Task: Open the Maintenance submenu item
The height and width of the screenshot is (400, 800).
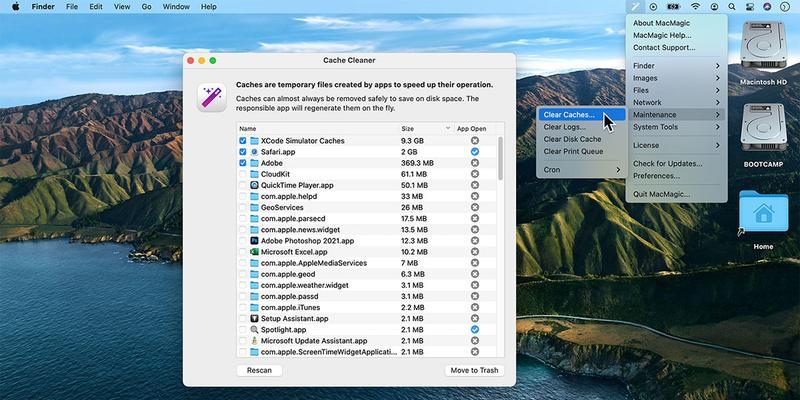Action: pyautogui.click(x=676, y=114)
